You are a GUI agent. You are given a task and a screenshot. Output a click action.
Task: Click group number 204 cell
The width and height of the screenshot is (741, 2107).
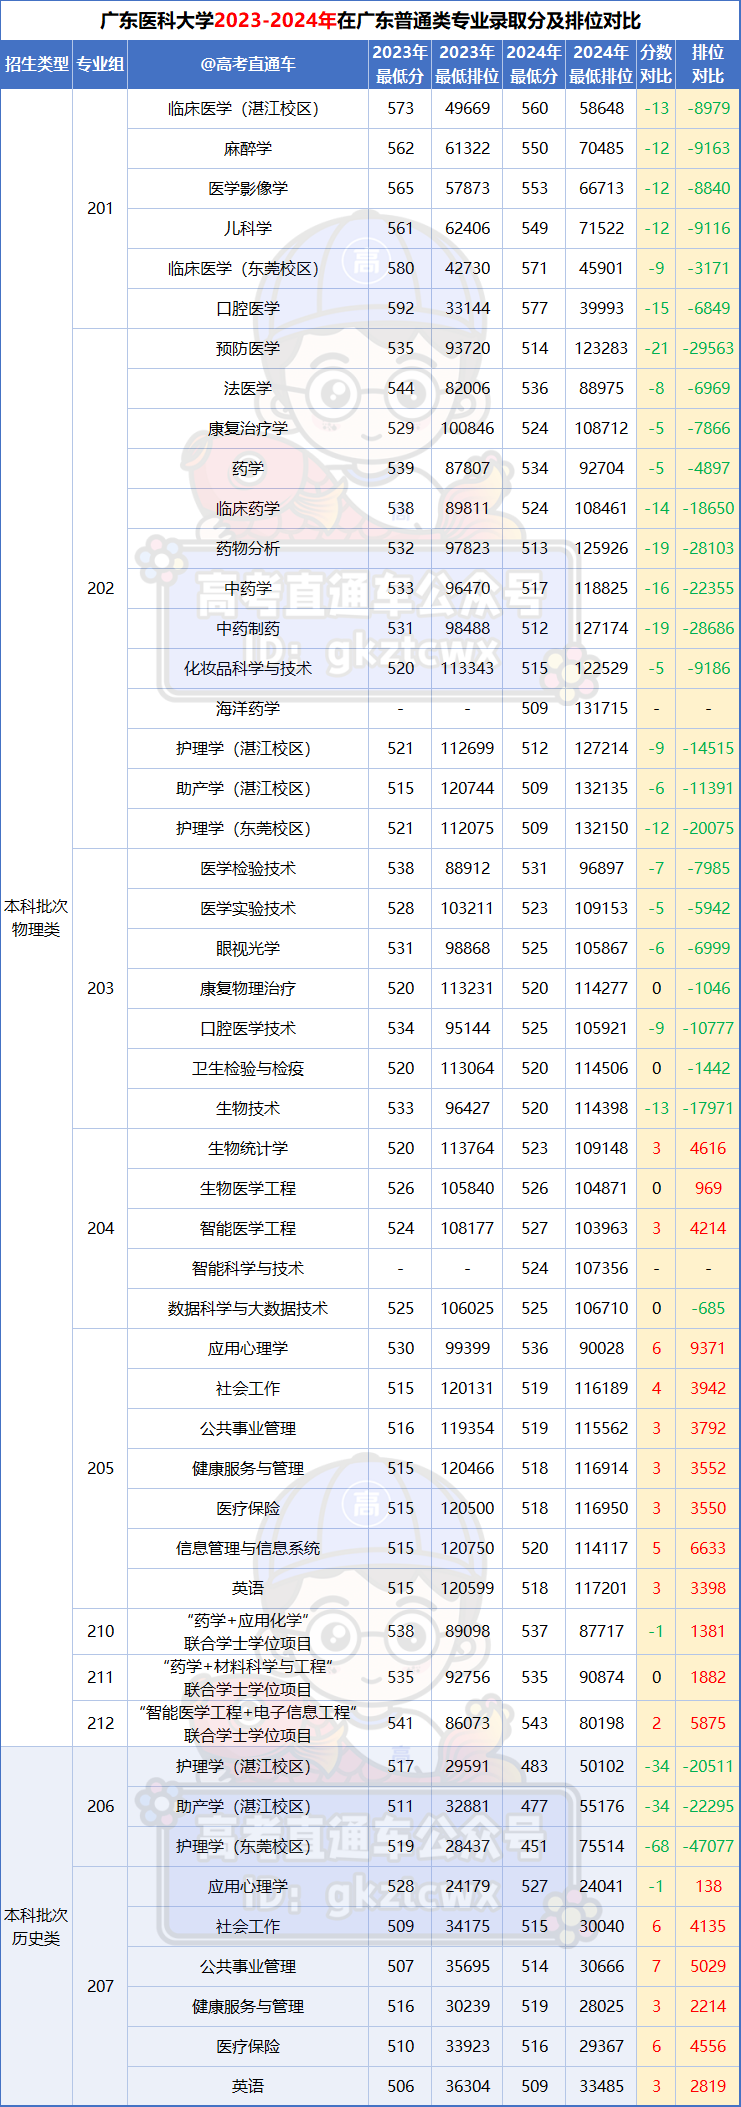point(100,1229)
